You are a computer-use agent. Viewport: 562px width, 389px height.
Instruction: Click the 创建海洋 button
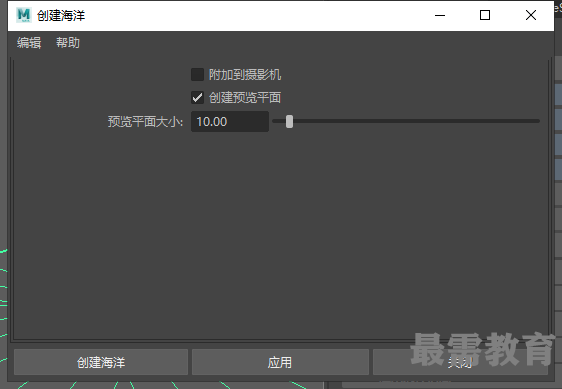[101, 362]
